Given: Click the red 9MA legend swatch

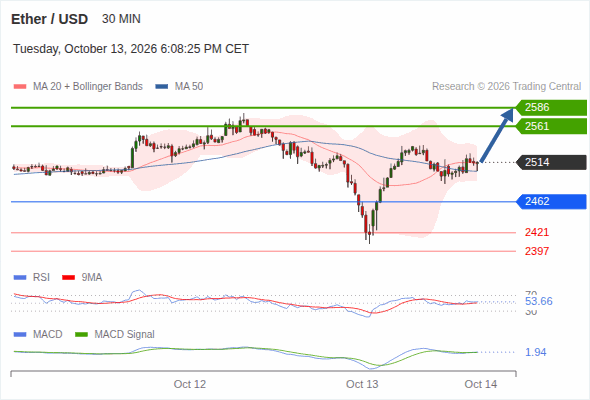Looking at the screenshot, I should pyautogui.click(x=68, y=278).
